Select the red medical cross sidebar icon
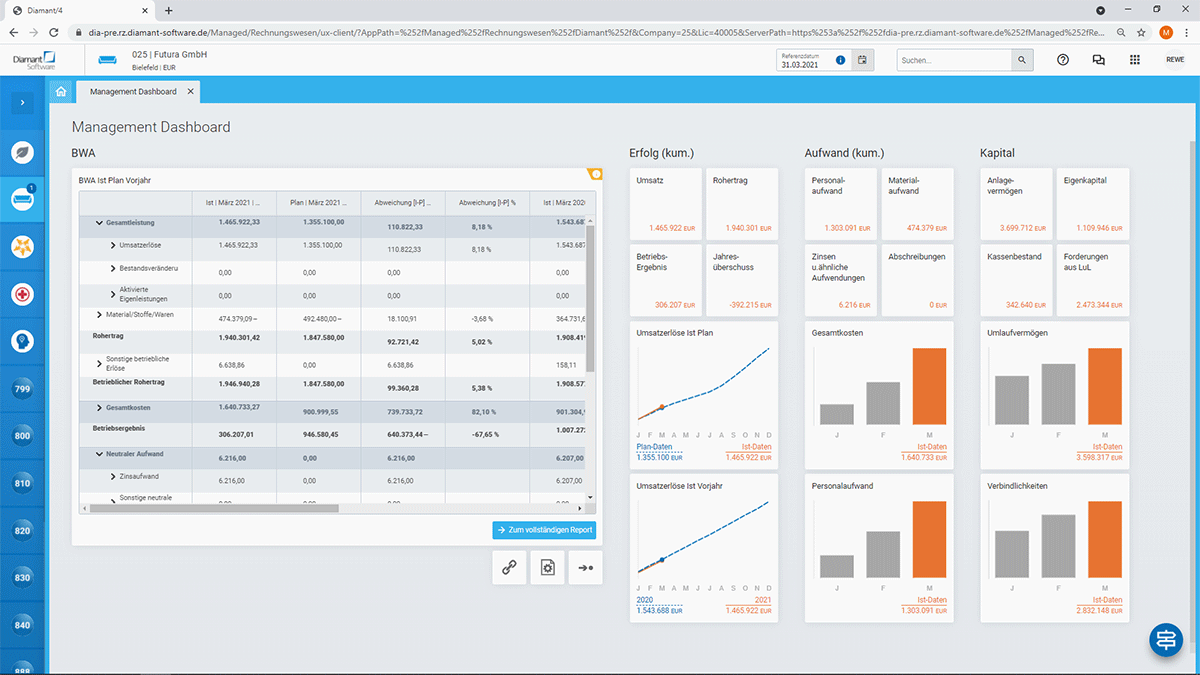1200x675 pixels. pyautogui.click(x=23, y=294)
